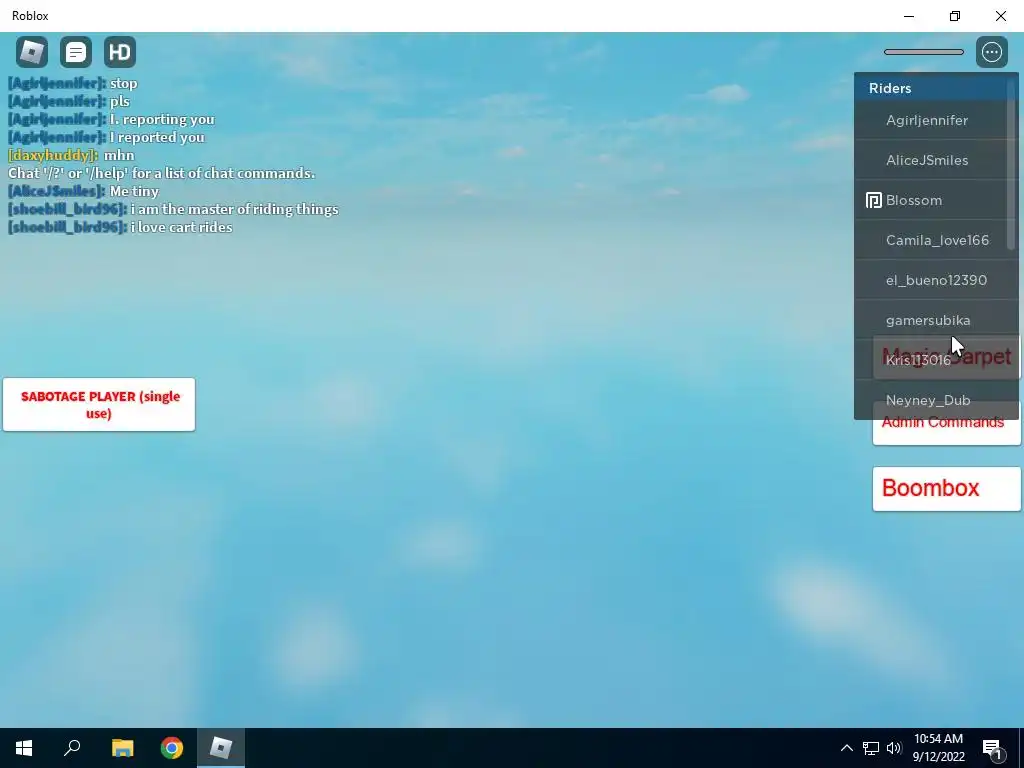The width and height of the screenshot is (1024, 768).
Task: Open the three-dots more menu icon
Action: point(991,52)
